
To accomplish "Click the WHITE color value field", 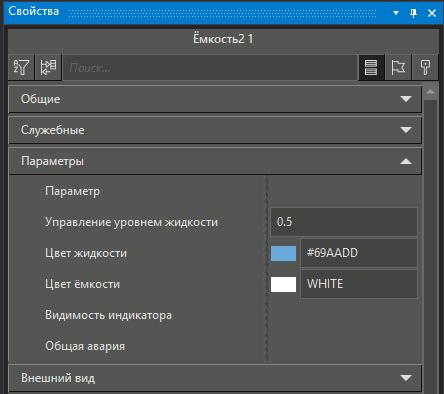I will coord(359,284).
